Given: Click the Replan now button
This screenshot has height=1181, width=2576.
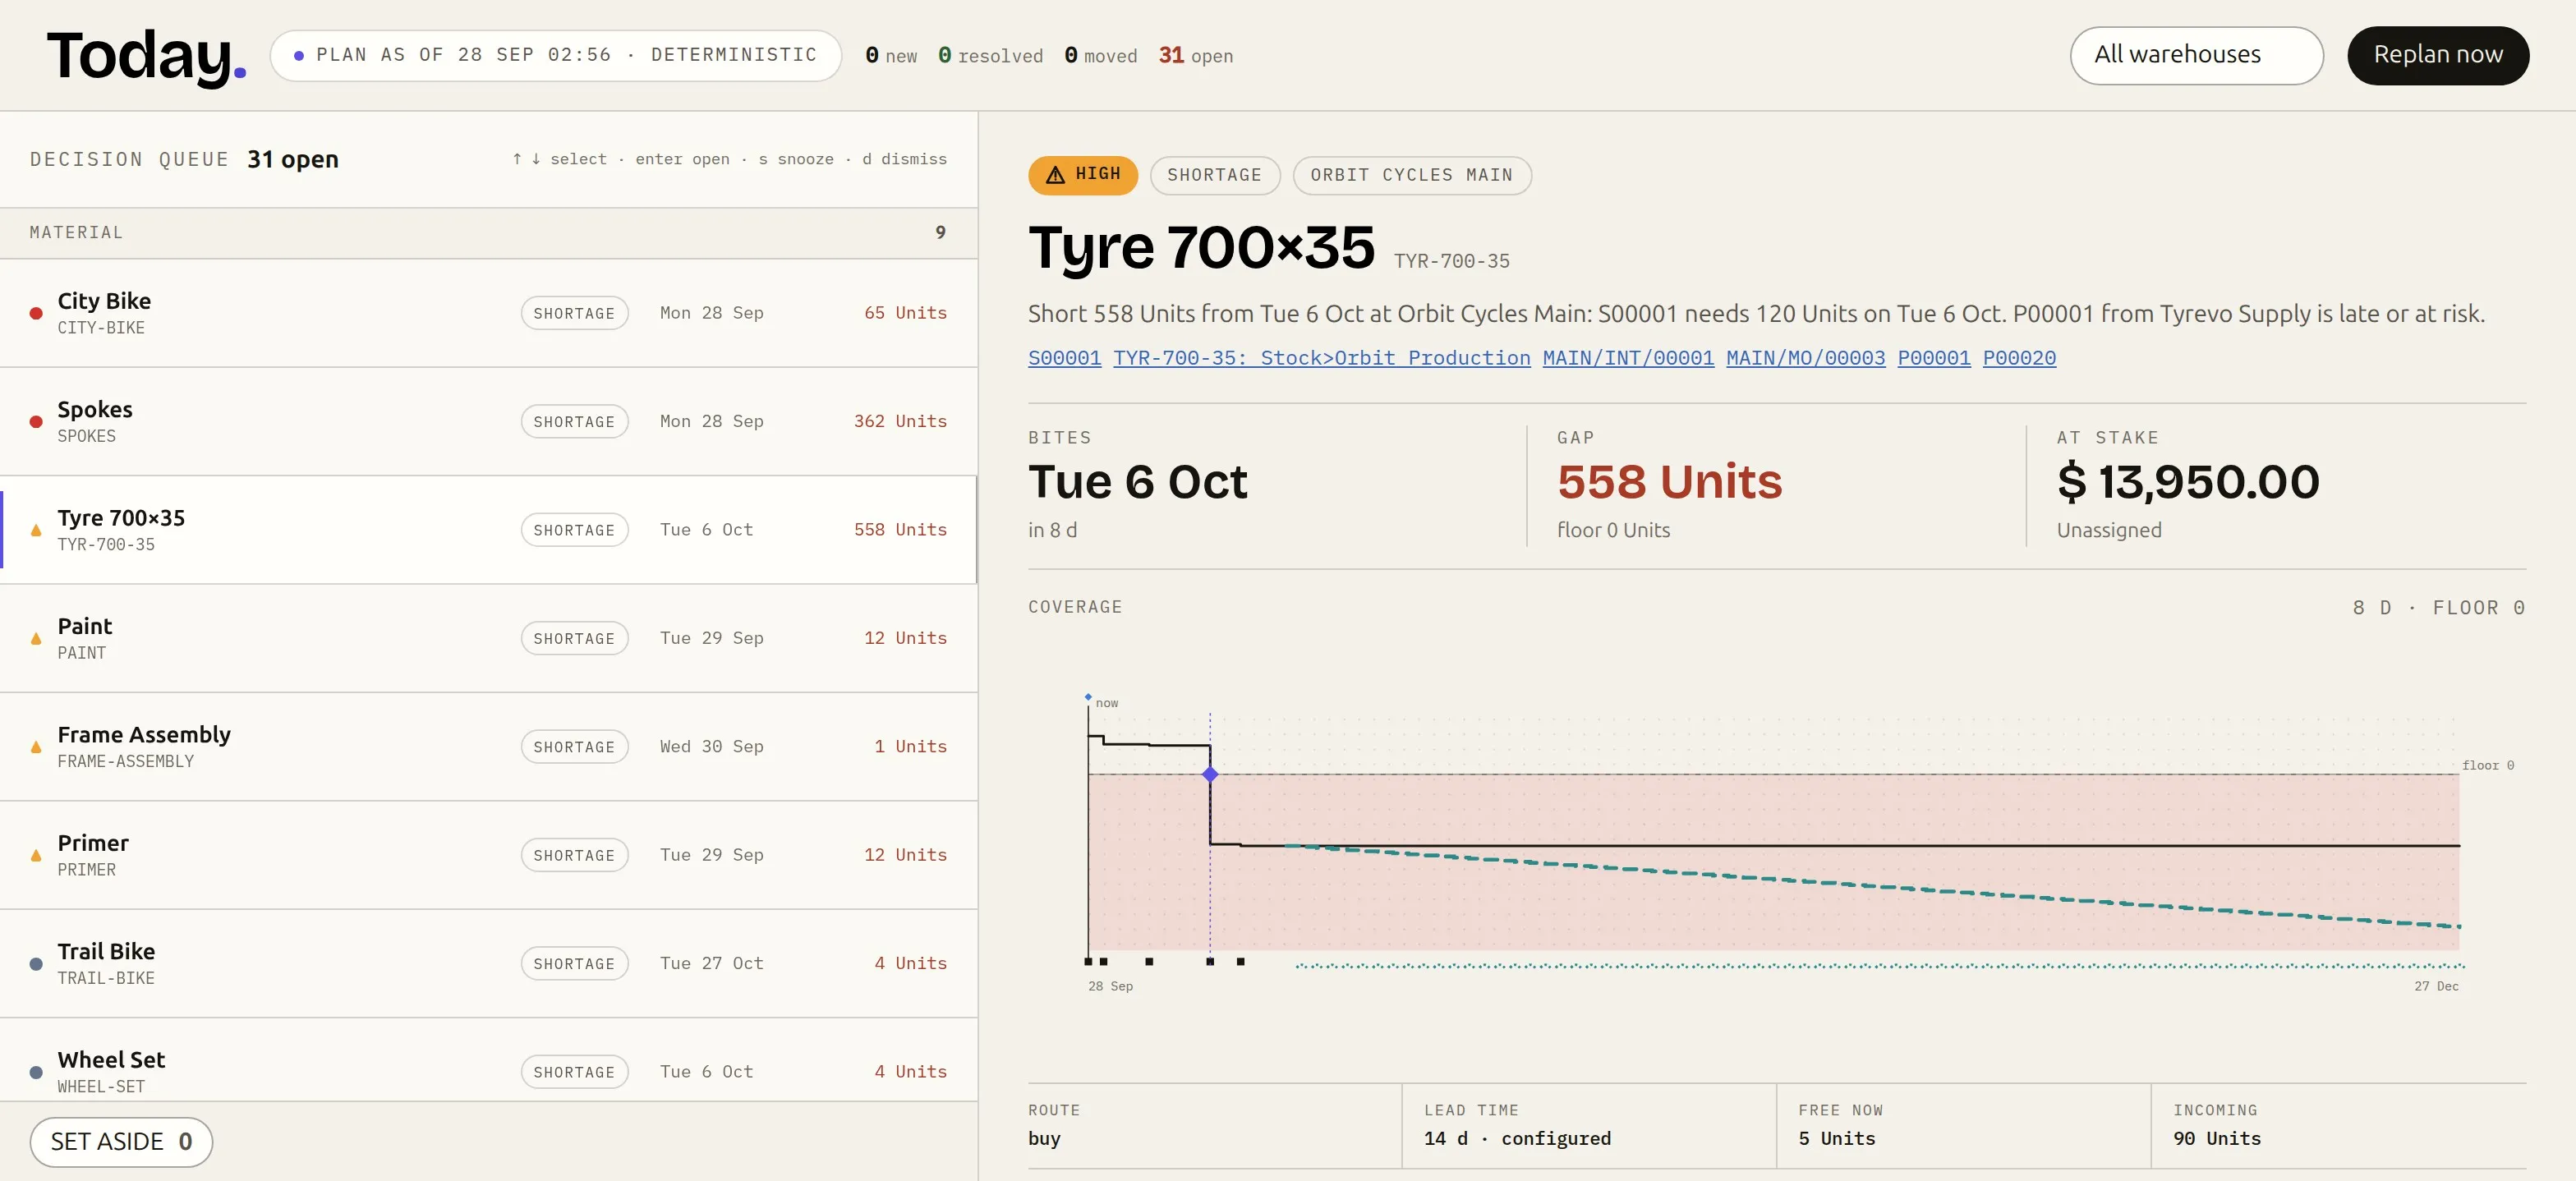Looking at the screenshot, I should (2437, 55).
